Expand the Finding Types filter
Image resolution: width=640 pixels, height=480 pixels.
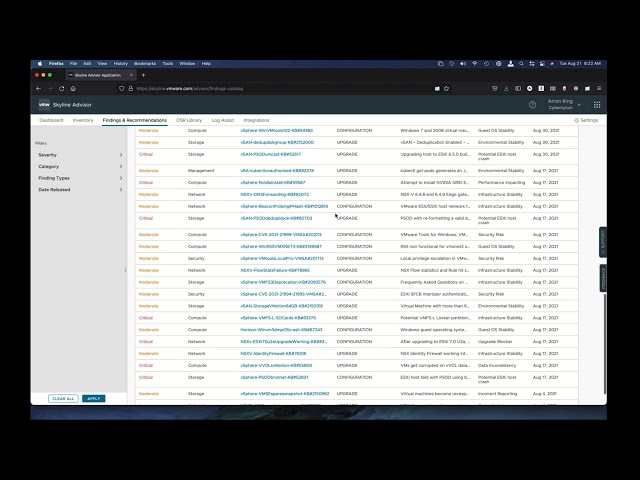click(x=80, y=178)
